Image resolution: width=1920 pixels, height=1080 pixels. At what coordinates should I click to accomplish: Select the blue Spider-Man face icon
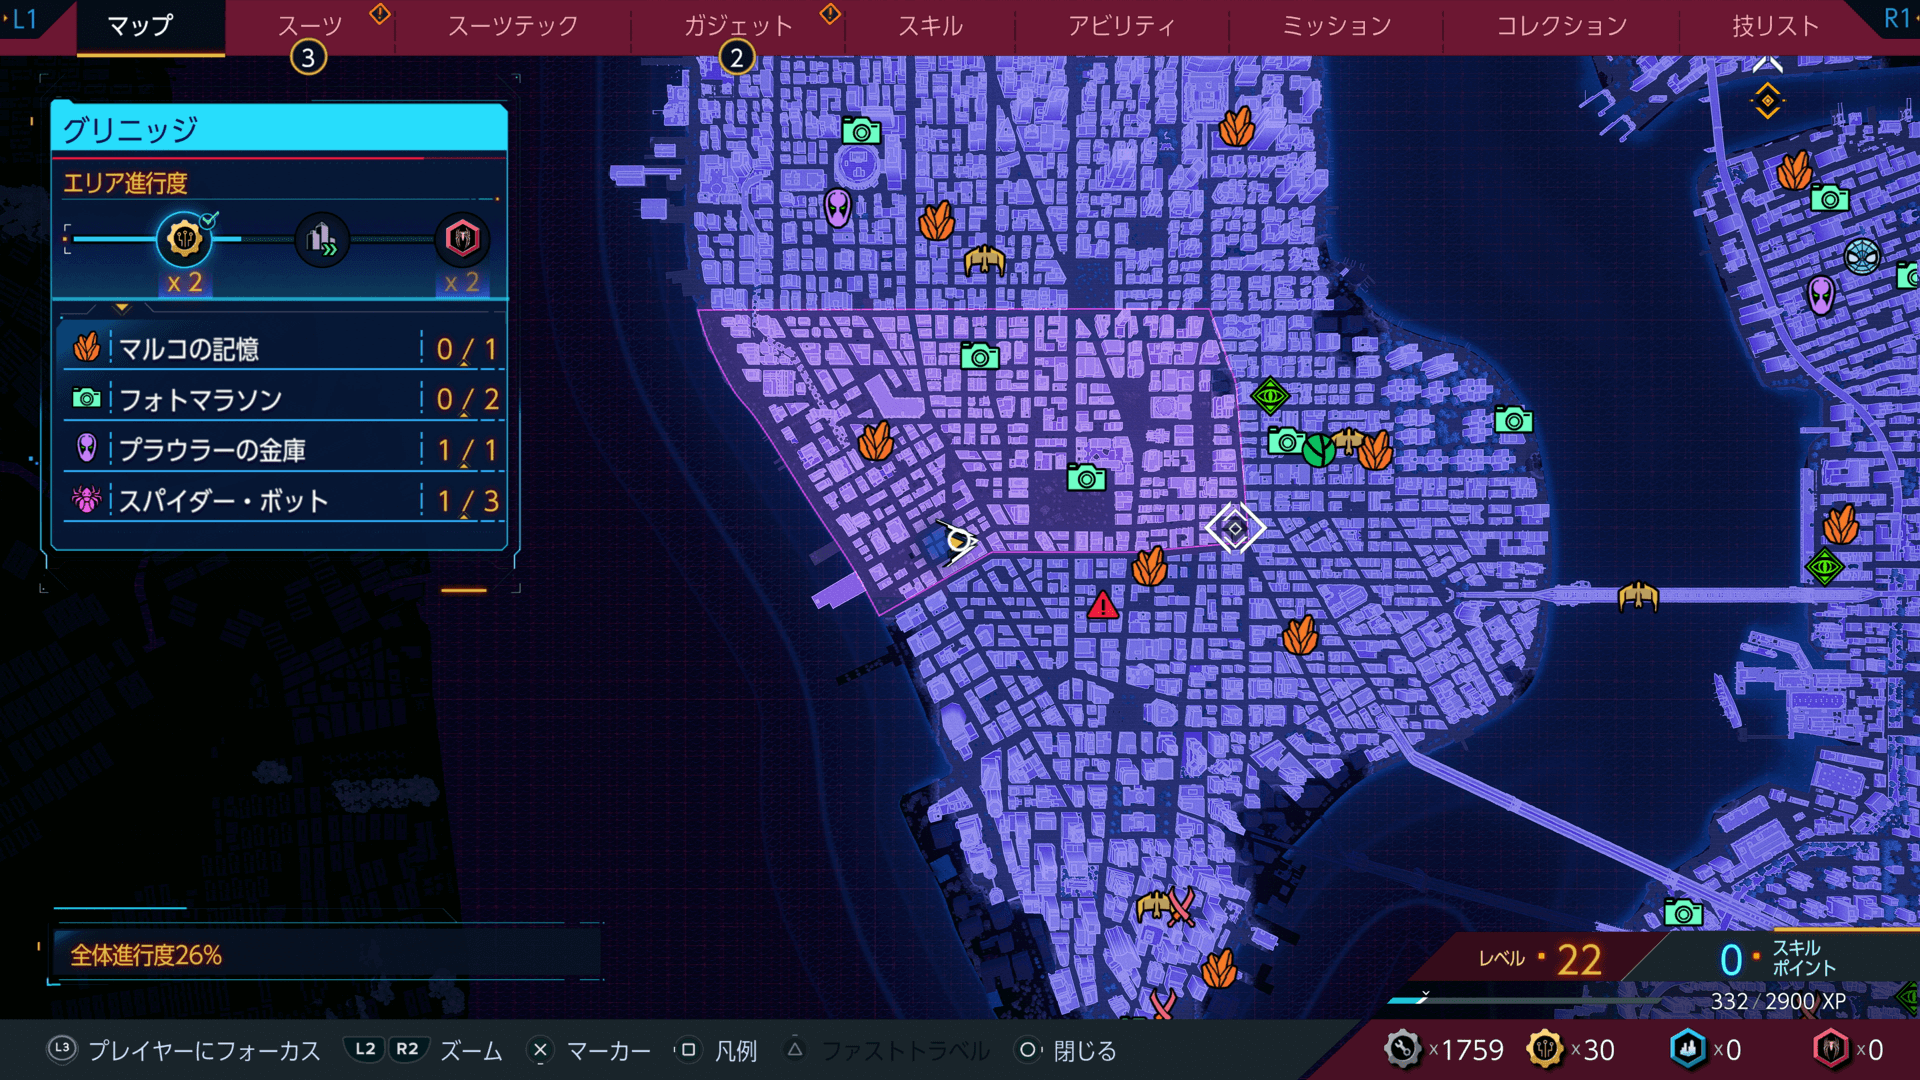1861,257
